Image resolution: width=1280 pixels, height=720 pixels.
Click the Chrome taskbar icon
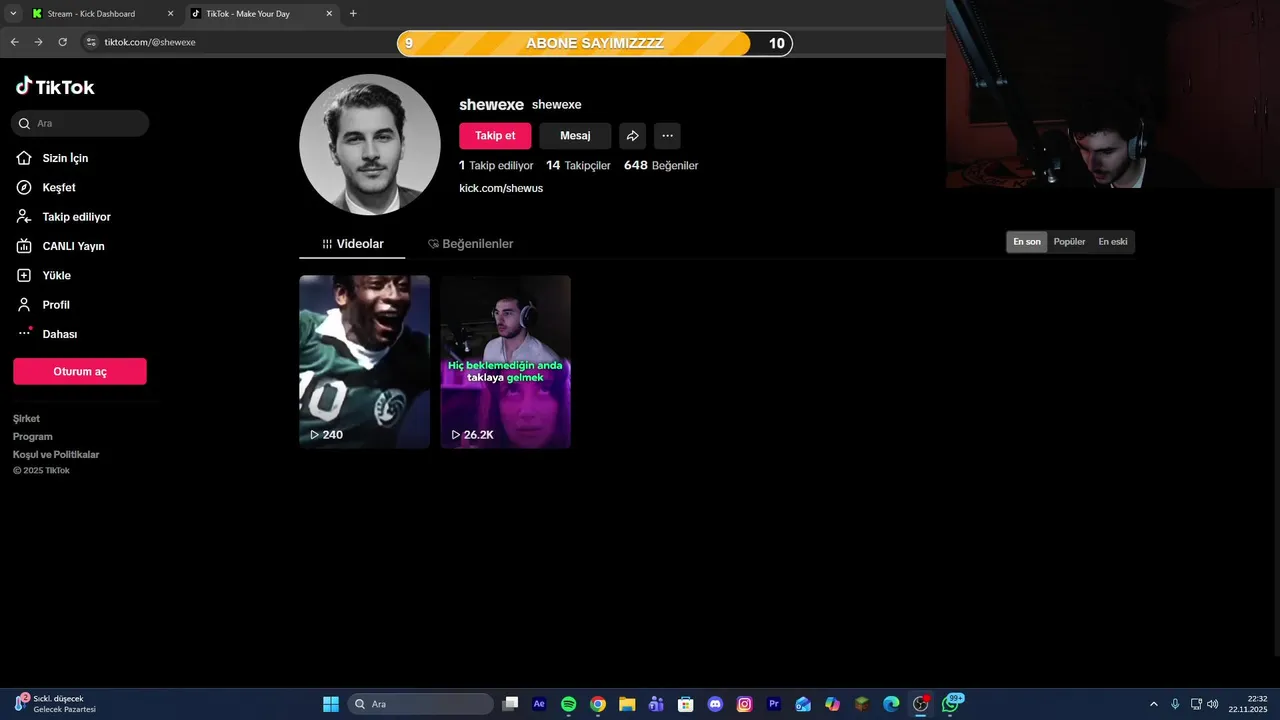pos(598,704)
